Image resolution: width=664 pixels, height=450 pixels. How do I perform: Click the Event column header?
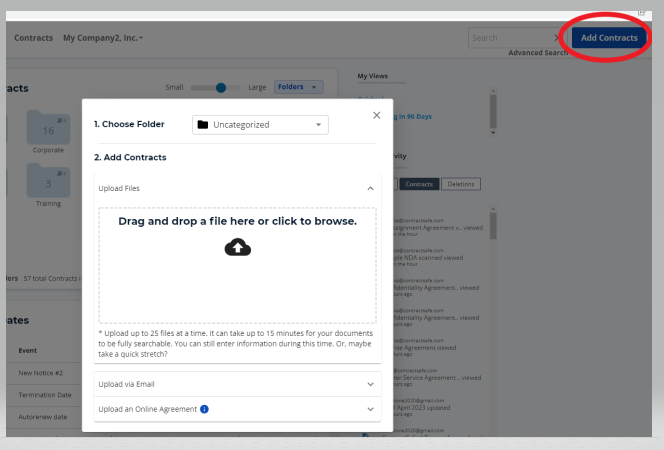tap(28, 351)
